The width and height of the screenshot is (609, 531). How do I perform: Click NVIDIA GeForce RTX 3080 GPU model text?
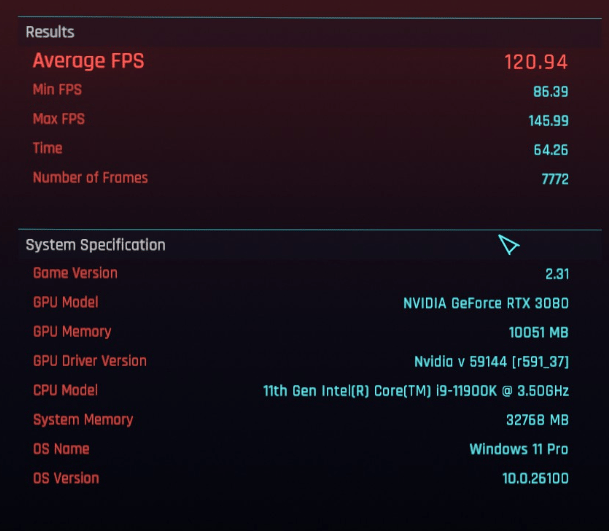click(x=486, y=303)
